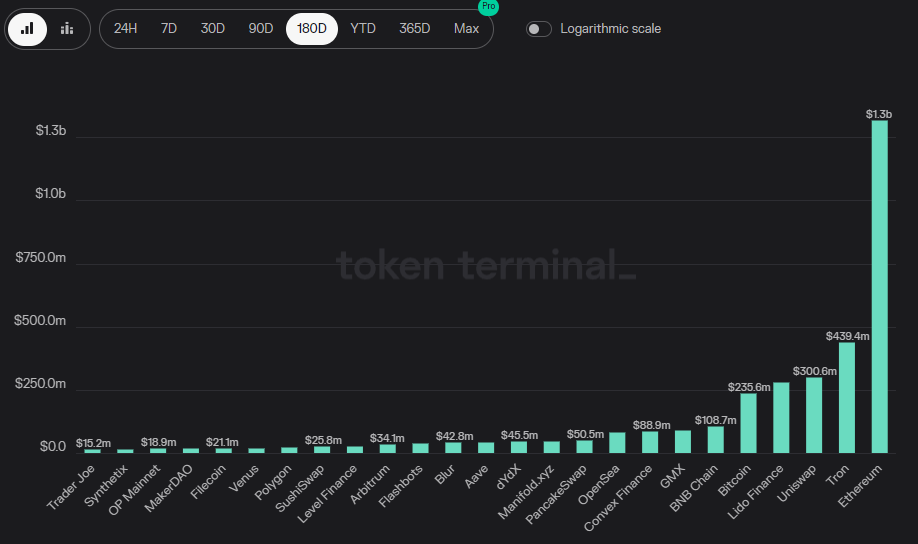This screenshot has height=544, width=918.
Task: Click the 180D time range button
Action: point(312,28)
